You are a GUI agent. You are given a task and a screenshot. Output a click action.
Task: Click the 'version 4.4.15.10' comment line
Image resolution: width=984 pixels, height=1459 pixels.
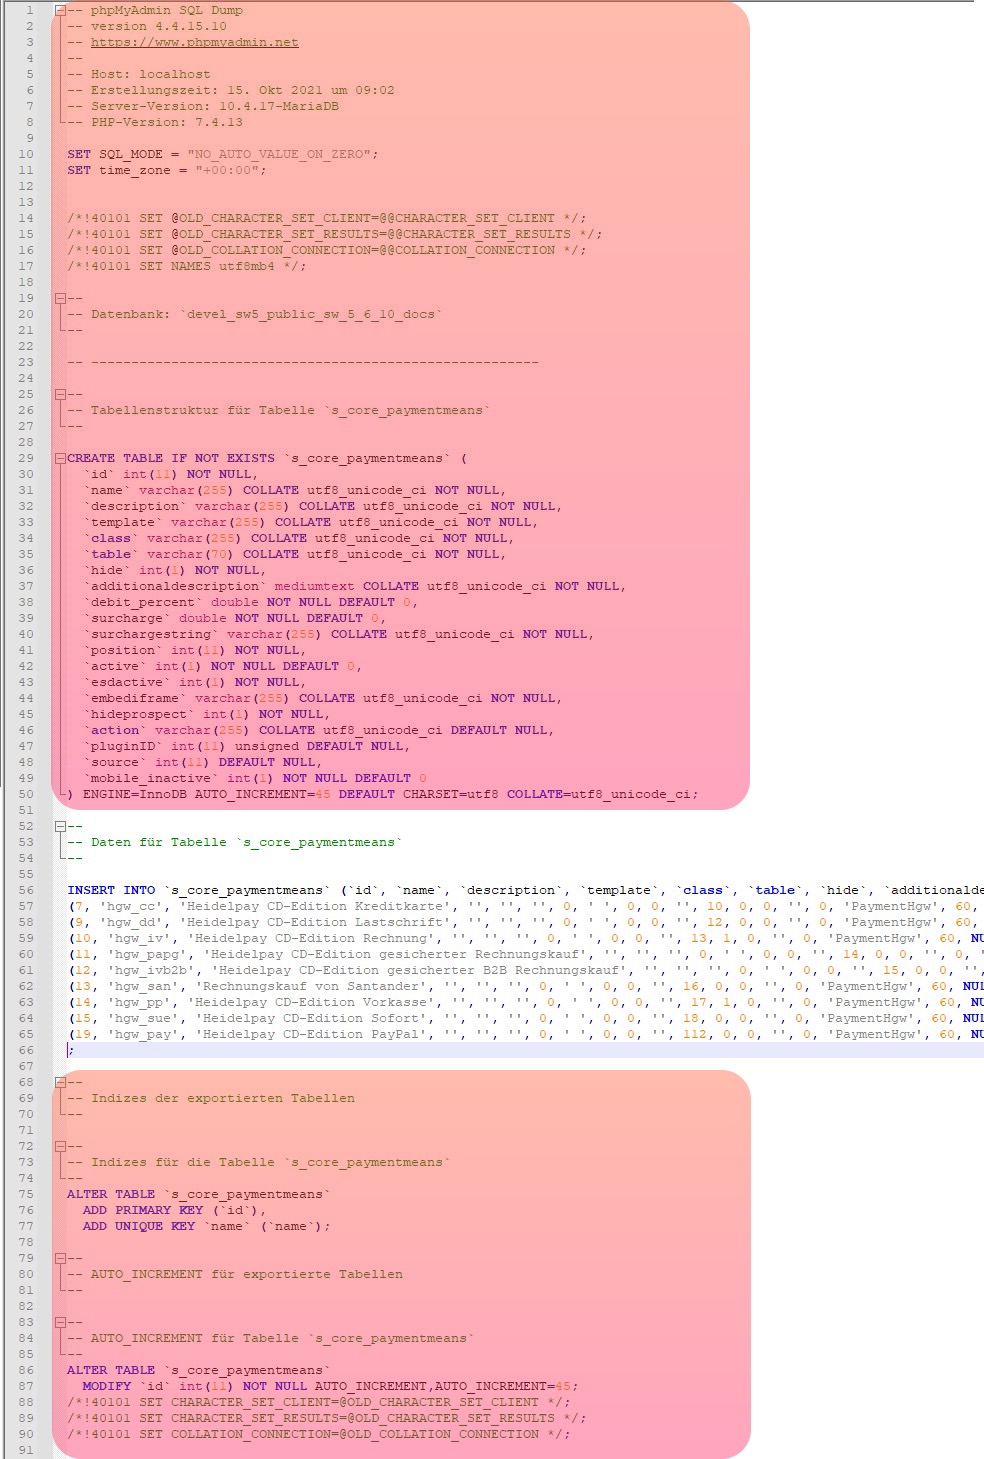pos(147,26)
